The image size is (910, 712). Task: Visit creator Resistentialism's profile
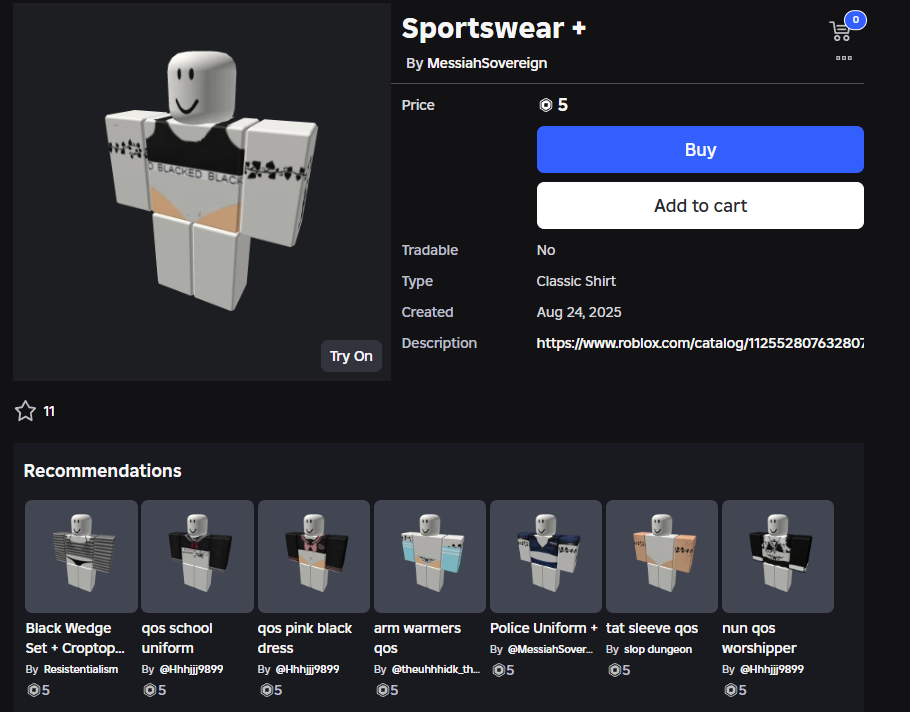[x=81, y=669]
